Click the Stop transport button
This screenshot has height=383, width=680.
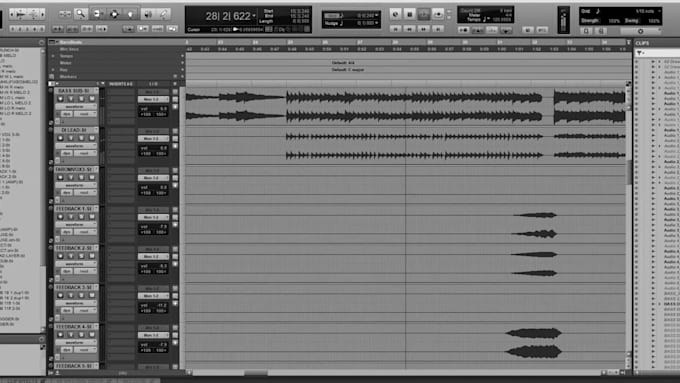click(x=409, y=14)
